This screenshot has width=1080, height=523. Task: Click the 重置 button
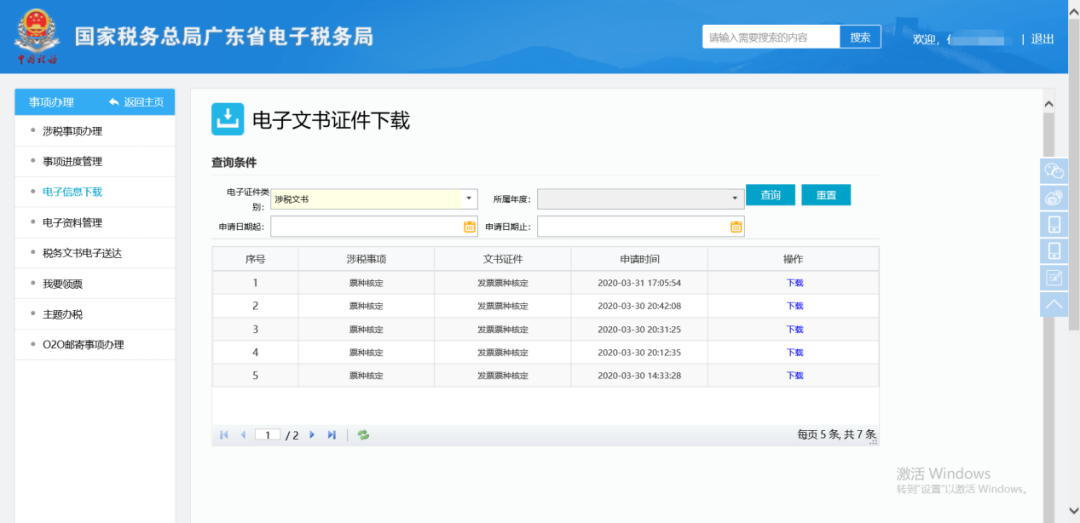[826, 195]
